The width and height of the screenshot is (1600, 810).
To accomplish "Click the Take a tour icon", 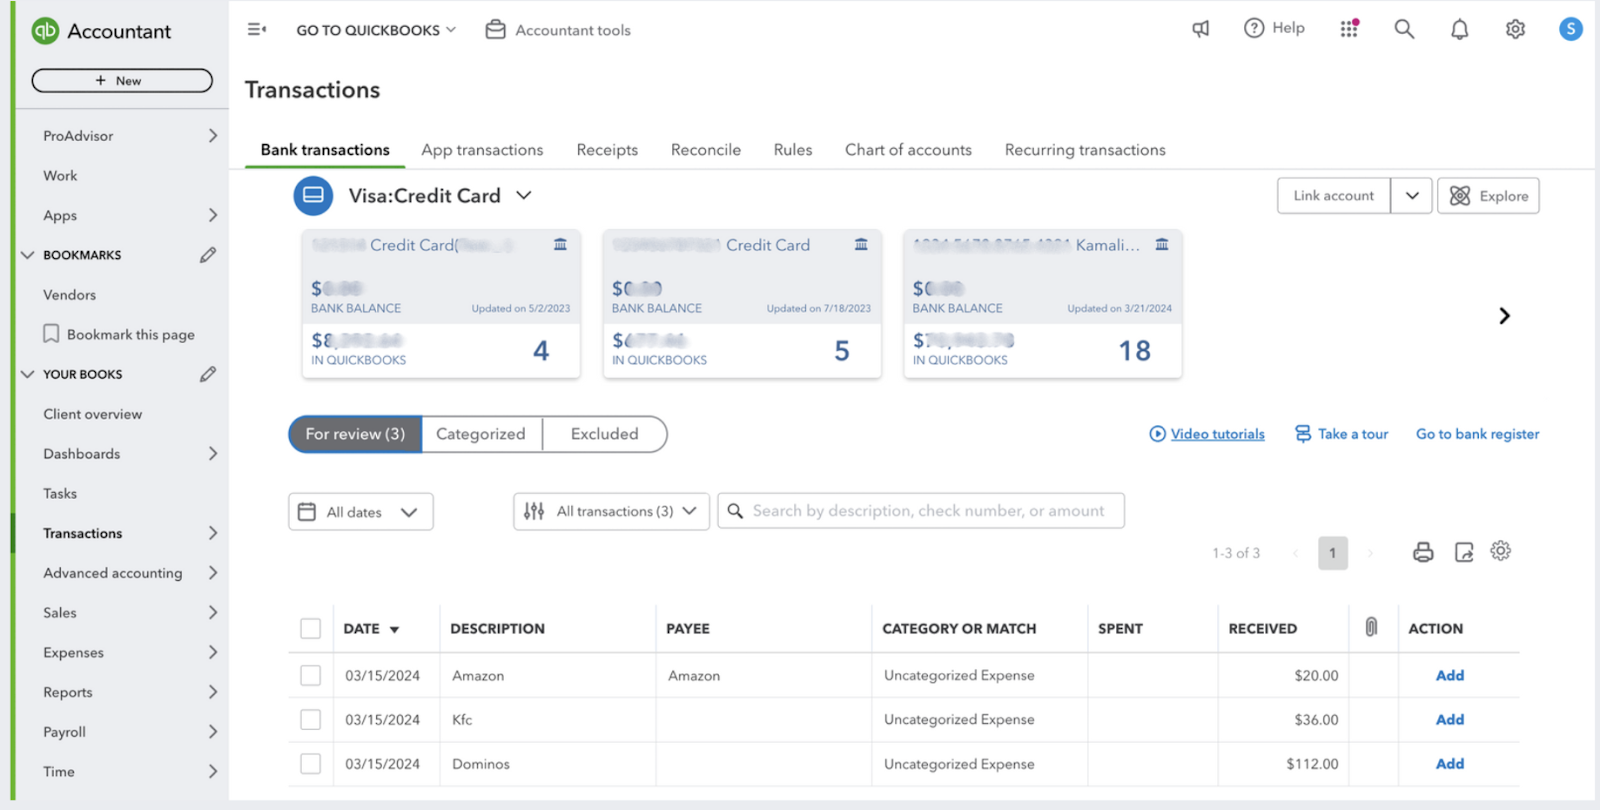I will 1303,433.
